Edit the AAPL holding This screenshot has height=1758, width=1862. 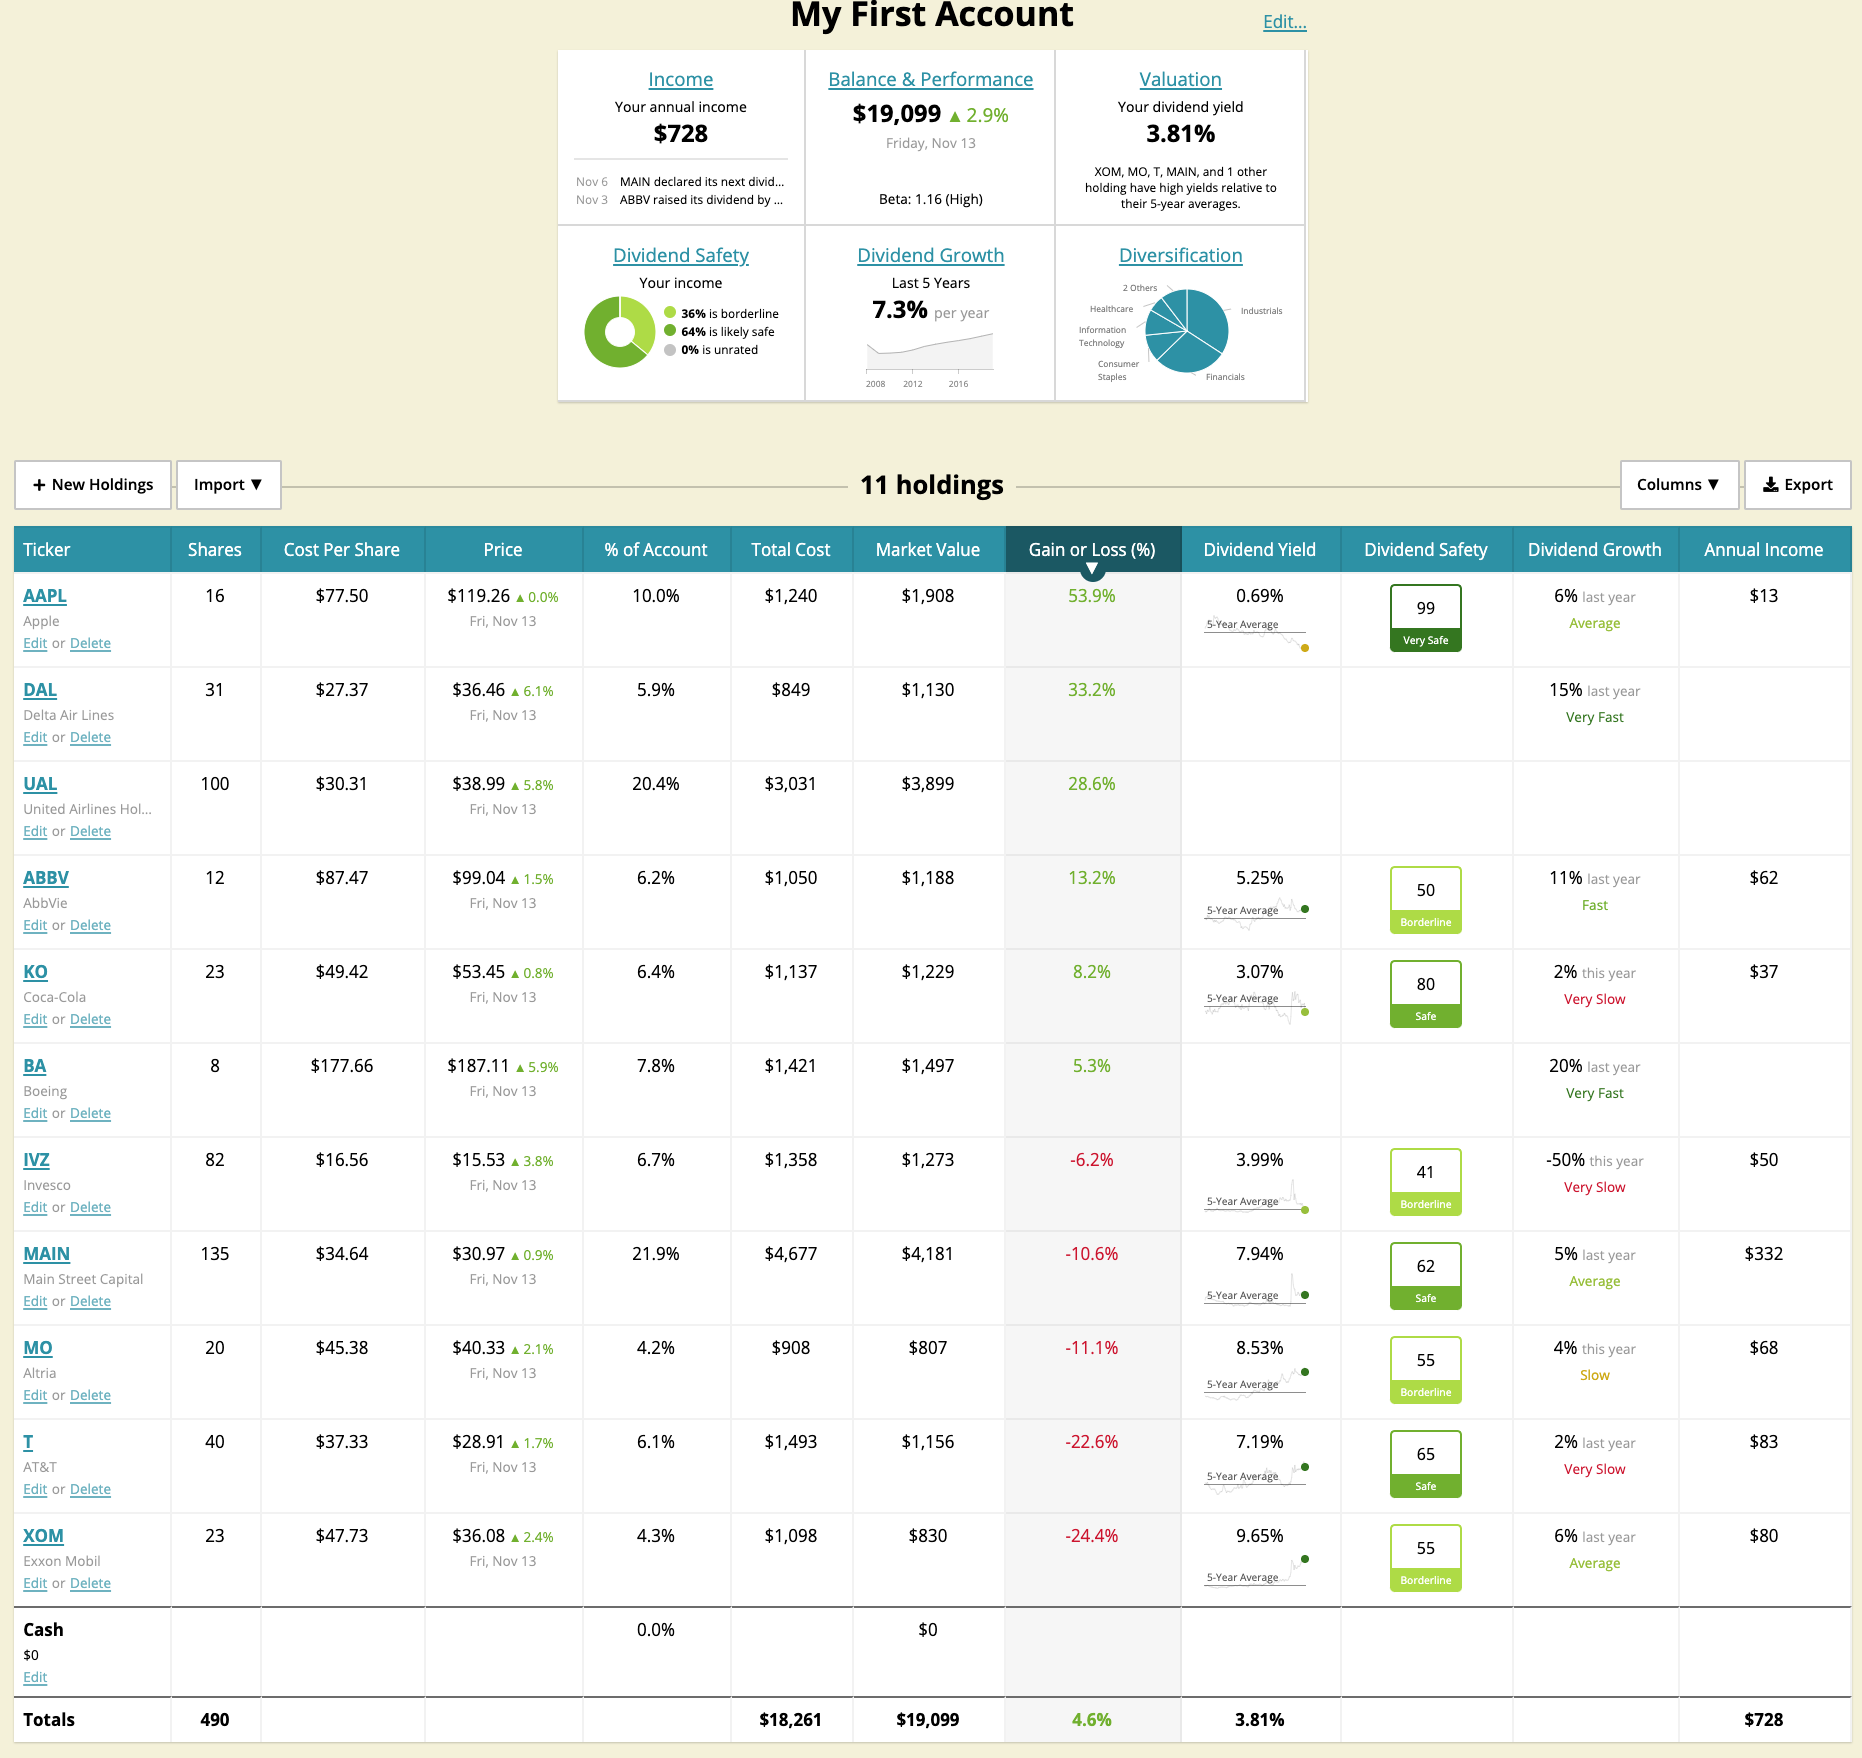pos(35,644)
